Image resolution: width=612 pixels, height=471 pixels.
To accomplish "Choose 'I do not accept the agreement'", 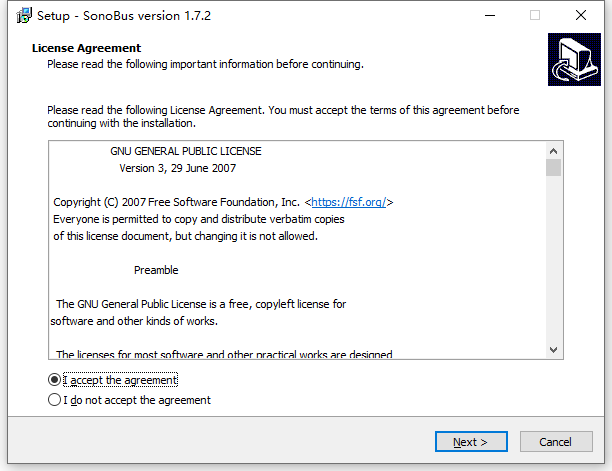I will point(55,400).
